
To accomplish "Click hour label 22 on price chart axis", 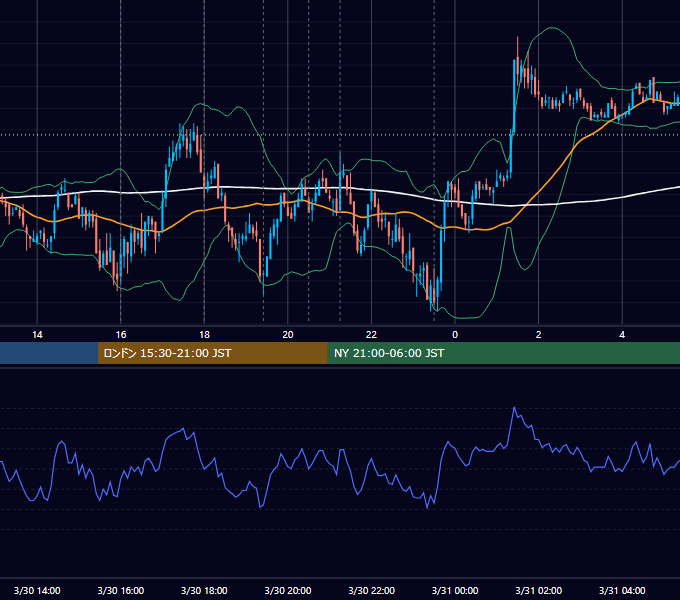I will 372,335.
